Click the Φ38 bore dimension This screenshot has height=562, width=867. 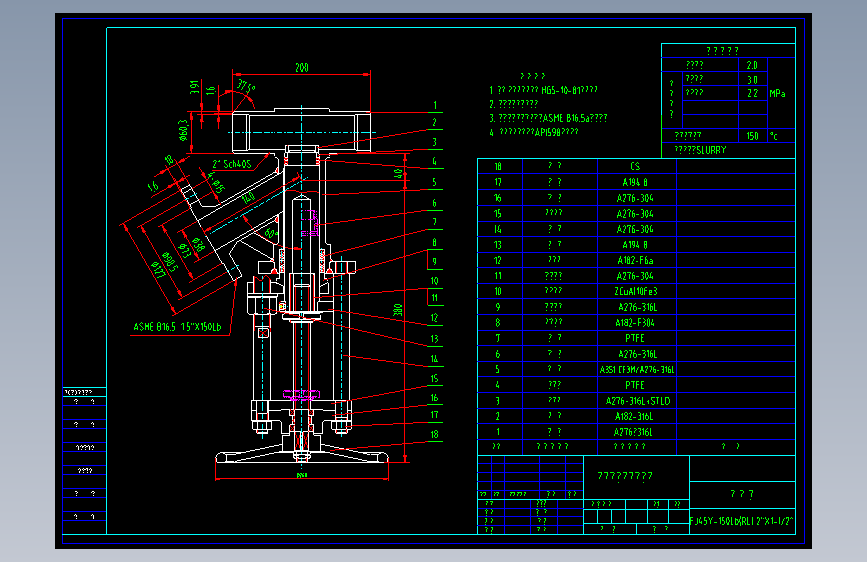point(197,244)
